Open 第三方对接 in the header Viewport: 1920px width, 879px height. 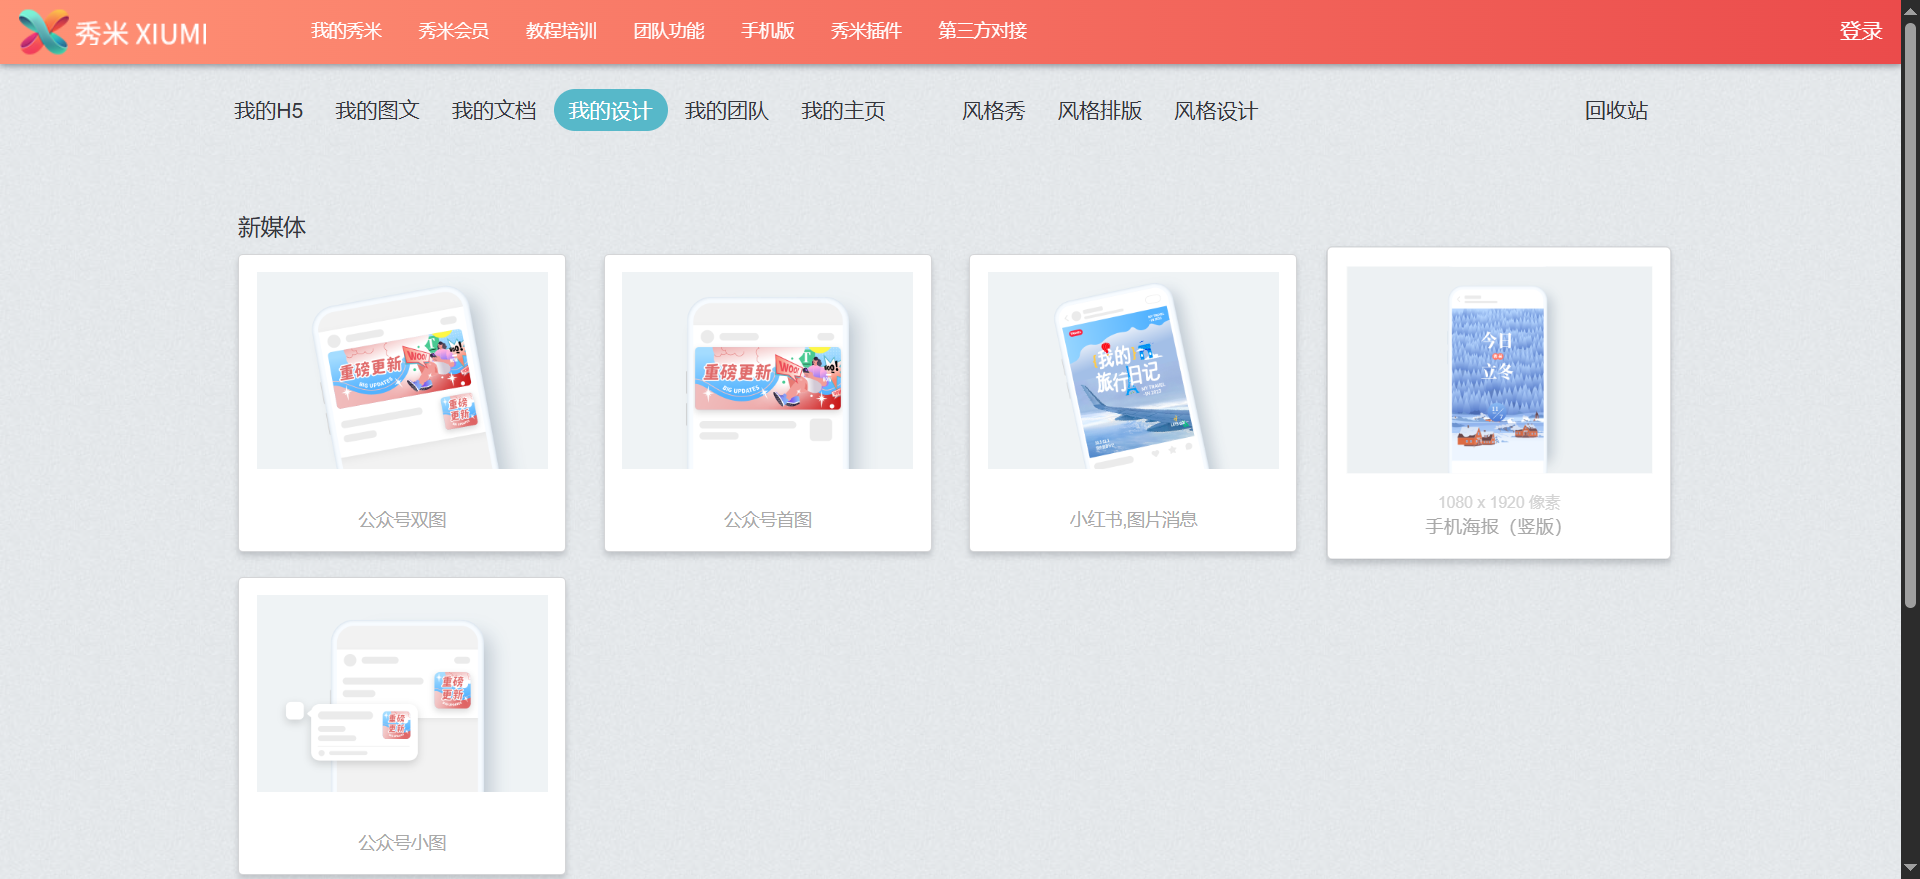(982, 31)
